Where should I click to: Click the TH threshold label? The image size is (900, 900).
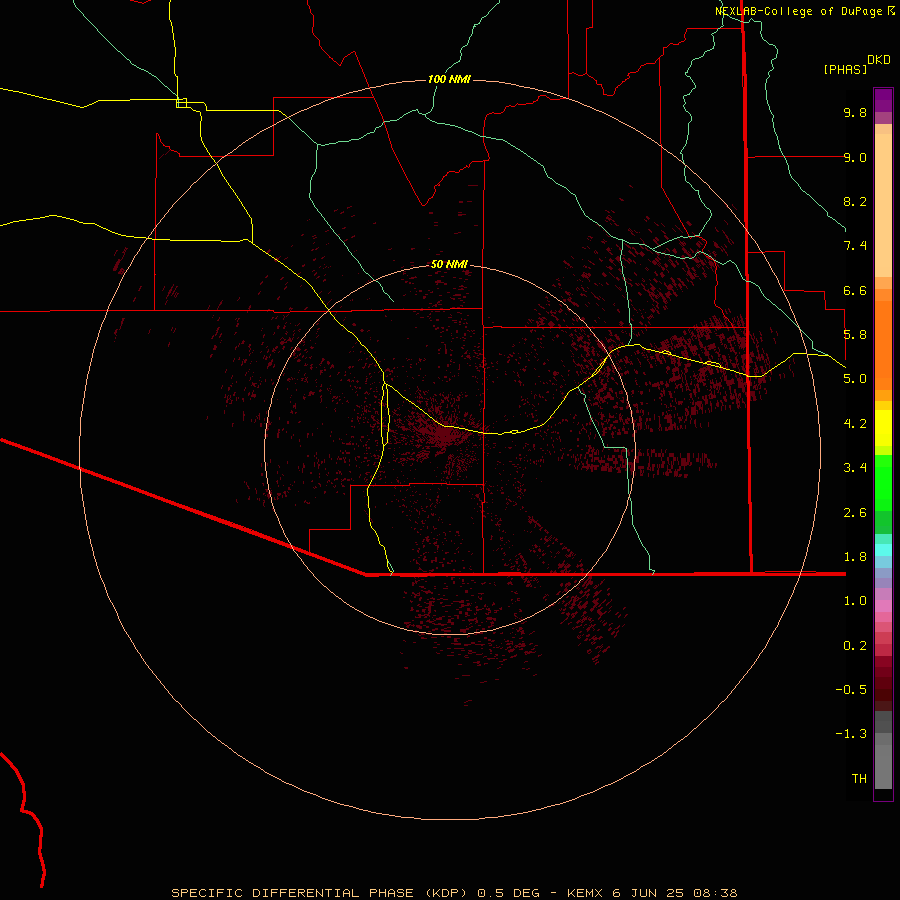859,779
